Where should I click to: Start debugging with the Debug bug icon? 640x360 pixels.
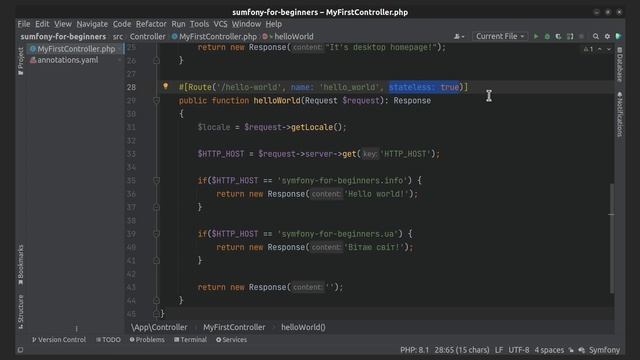coord(547,36)
